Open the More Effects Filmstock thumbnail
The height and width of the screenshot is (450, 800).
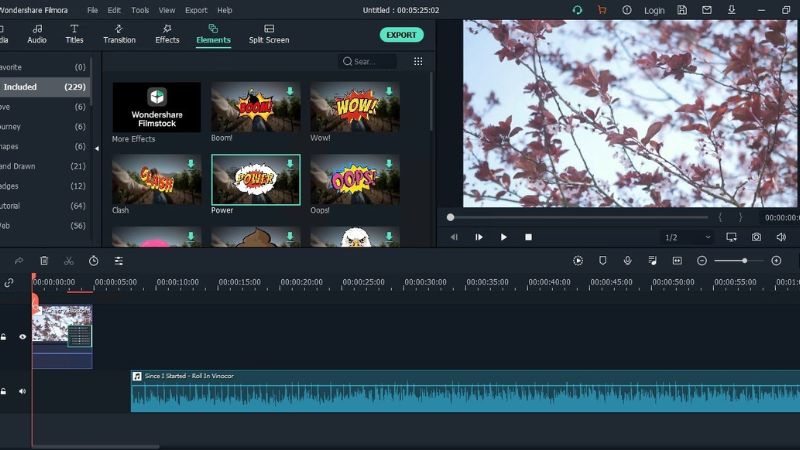coord(157,107)
